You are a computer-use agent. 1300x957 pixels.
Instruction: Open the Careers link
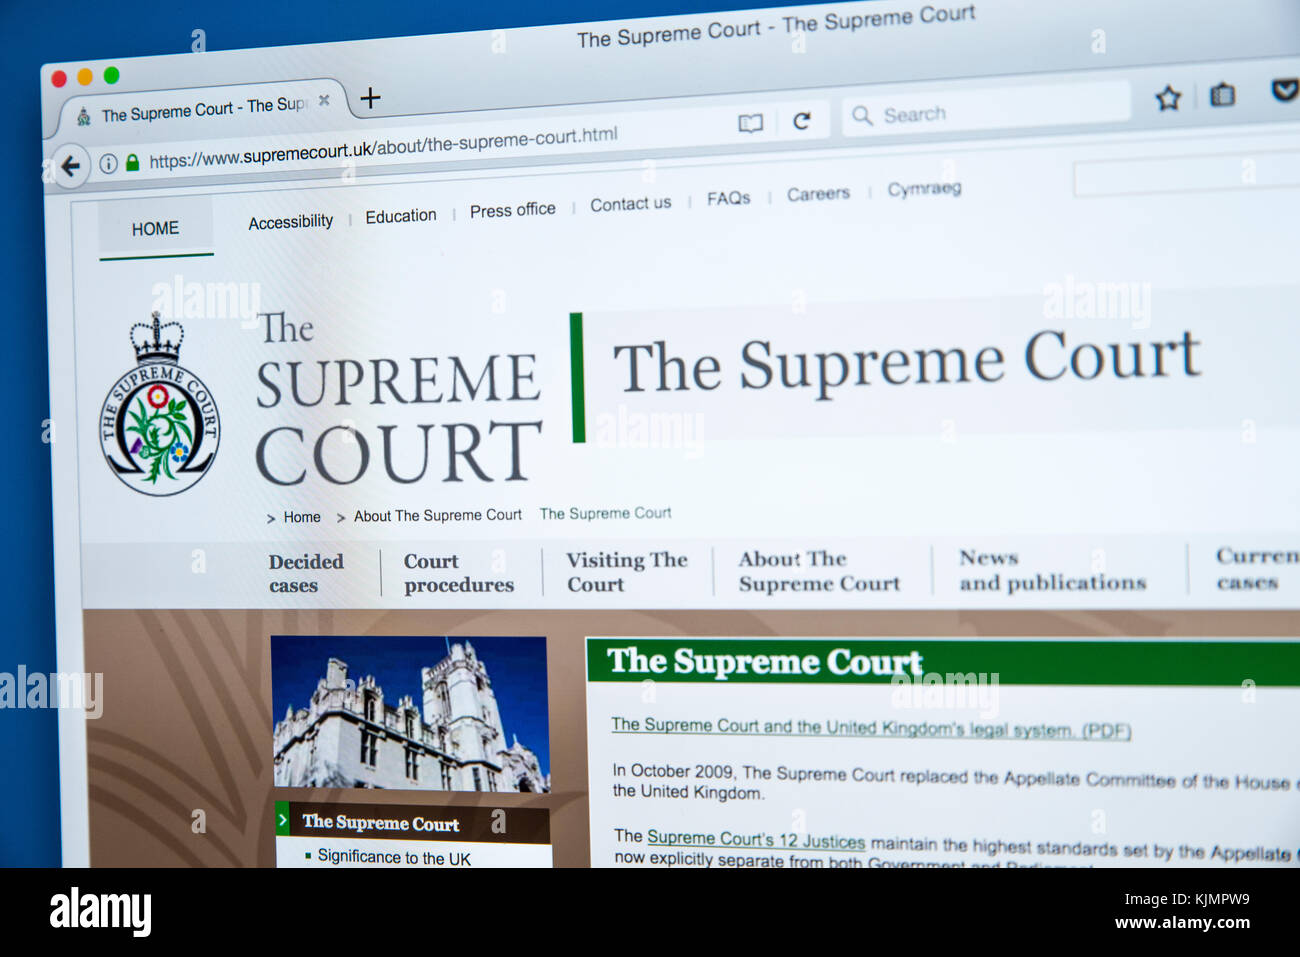click(x=818, y=194)
